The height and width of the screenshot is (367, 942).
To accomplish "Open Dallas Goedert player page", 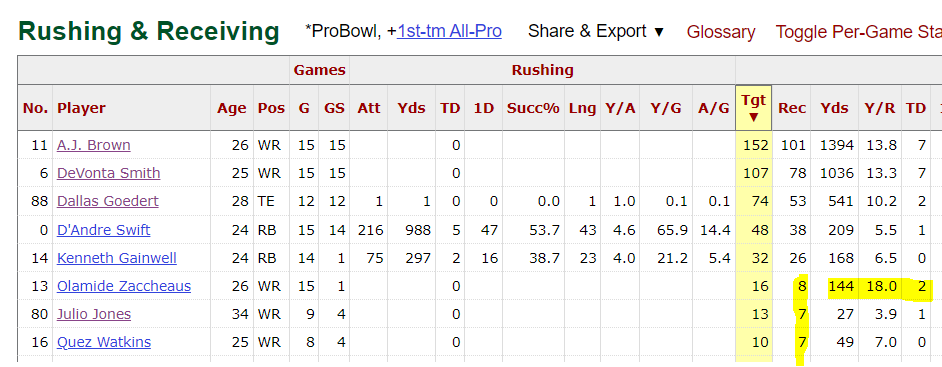I will 108,201.
